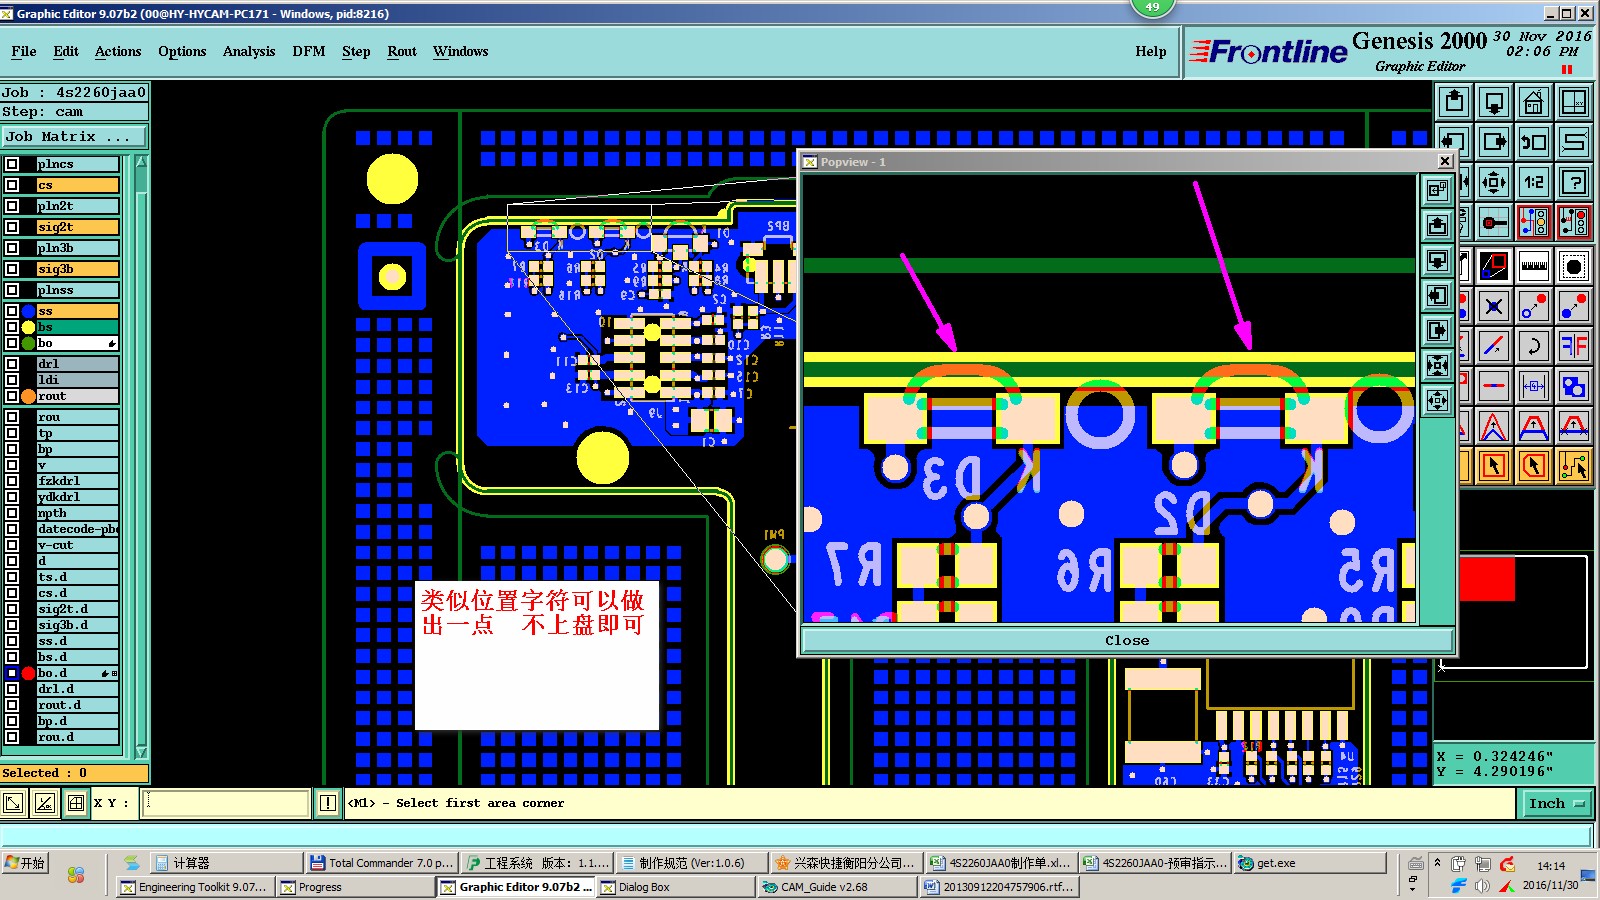Screen dimensions: 1600x900
Task: Open the Actions menu
Action: coord(118,51)
